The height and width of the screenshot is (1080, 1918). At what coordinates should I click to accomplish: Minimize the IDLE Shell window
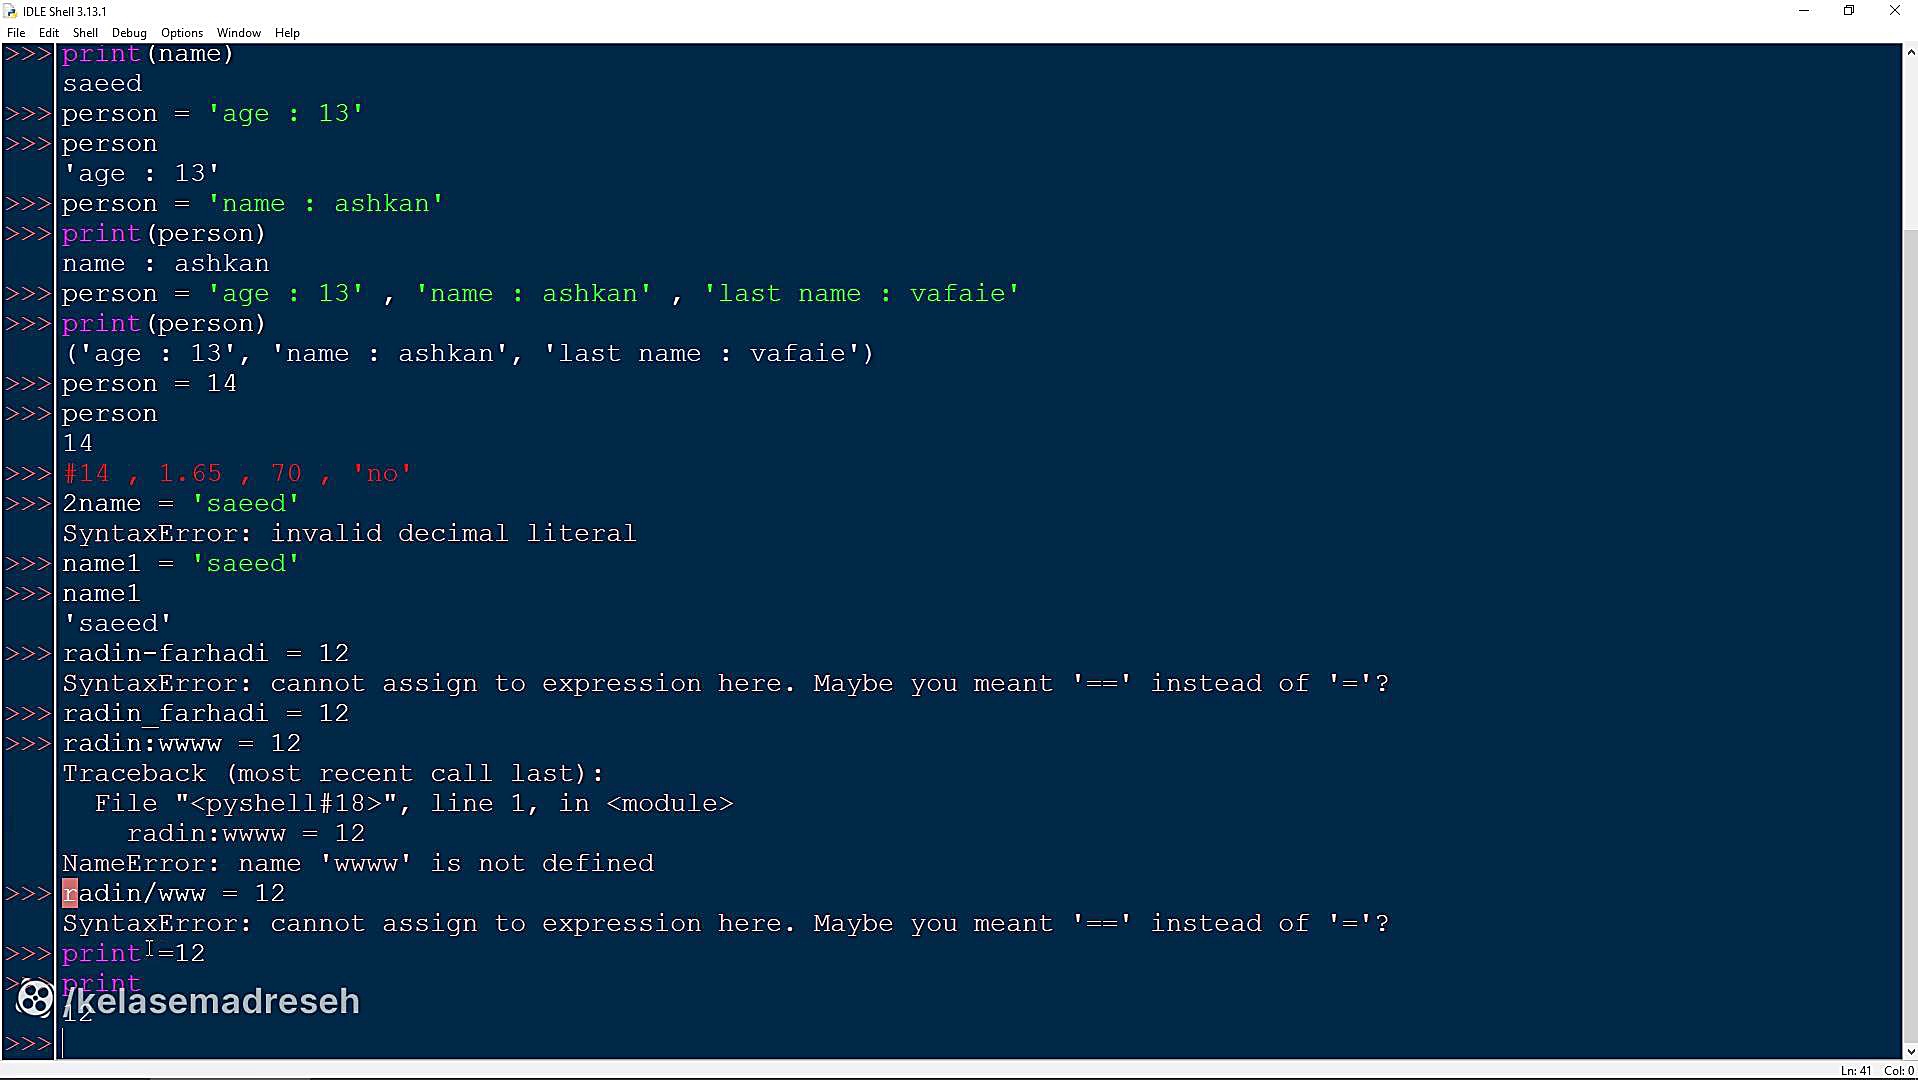(x=1804, y=11)
